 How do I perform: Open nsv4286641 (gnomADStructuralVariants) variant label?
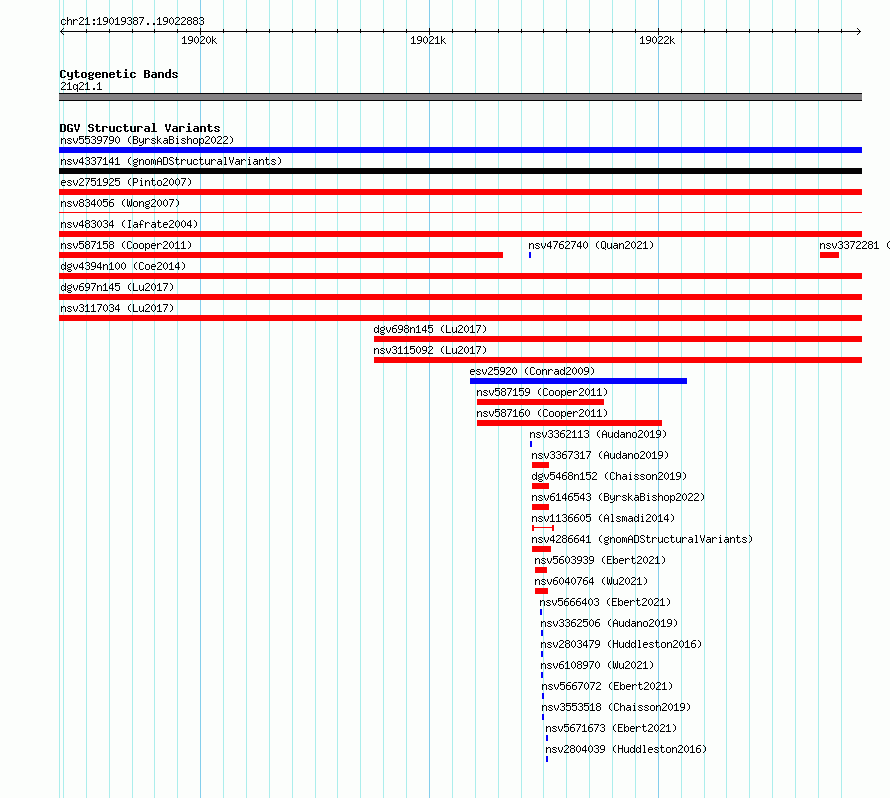642,539
